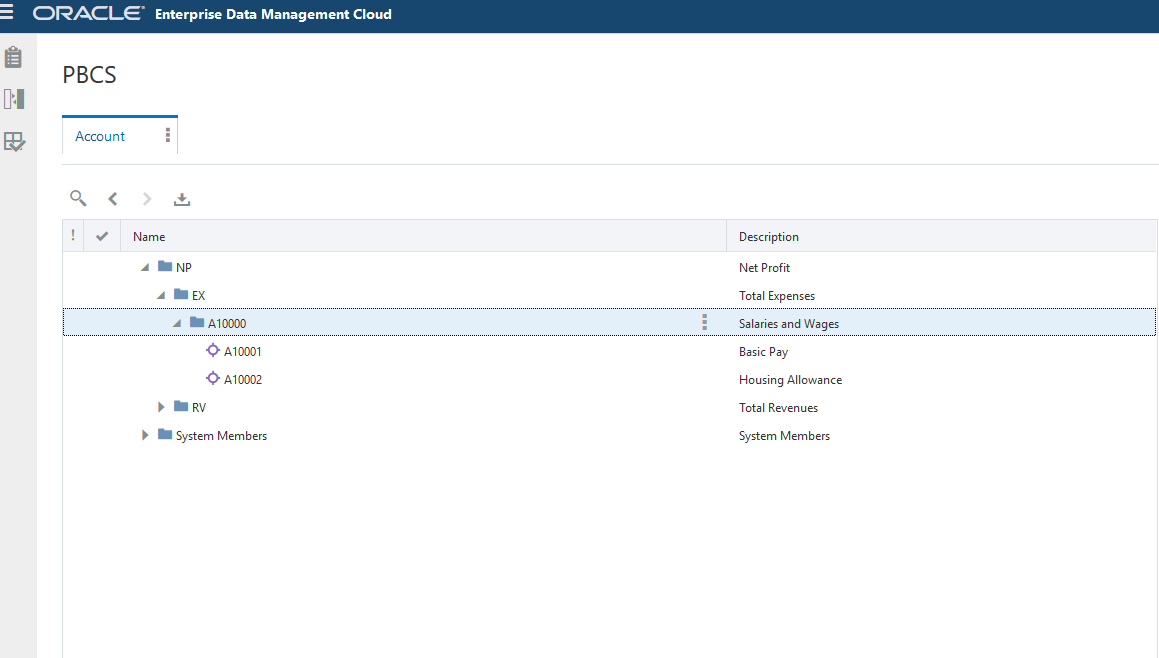Switch to the Account tab

100,136
